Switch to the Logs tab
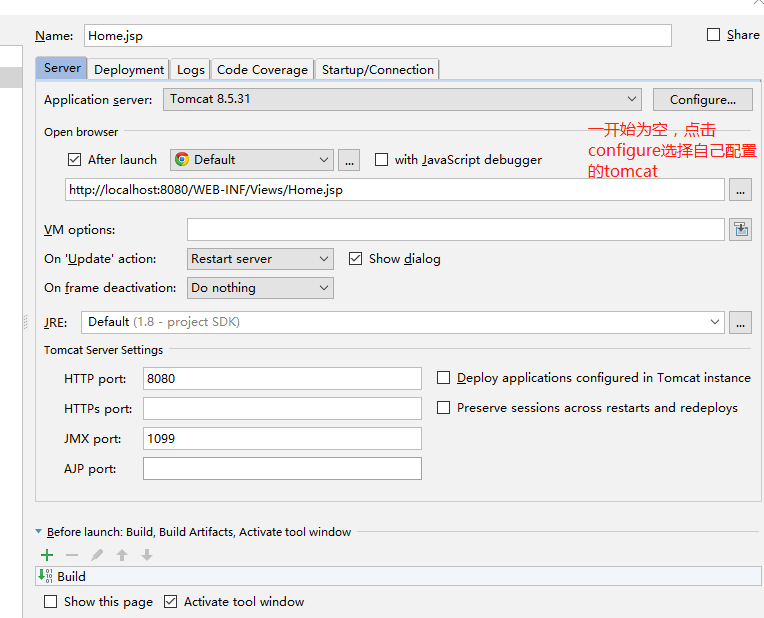This screenshot has height=618, width=764. (x=191, y=70)
